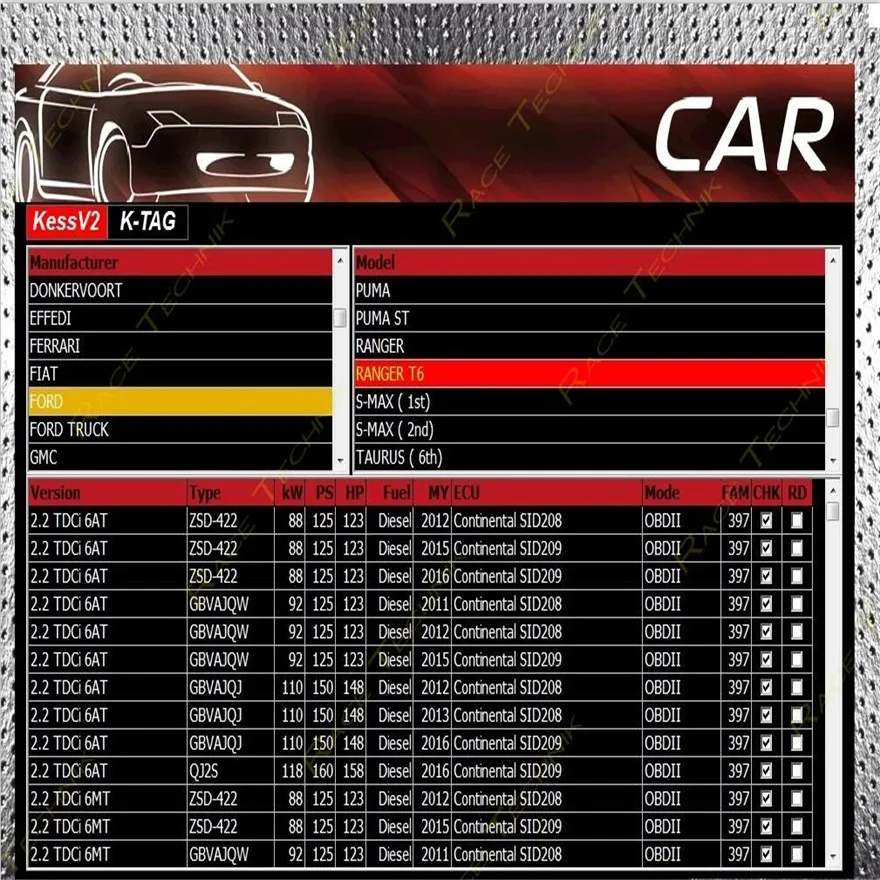The image size is (880, 880).
Task: Sort by the ECU column header
Action: (547, 493)
